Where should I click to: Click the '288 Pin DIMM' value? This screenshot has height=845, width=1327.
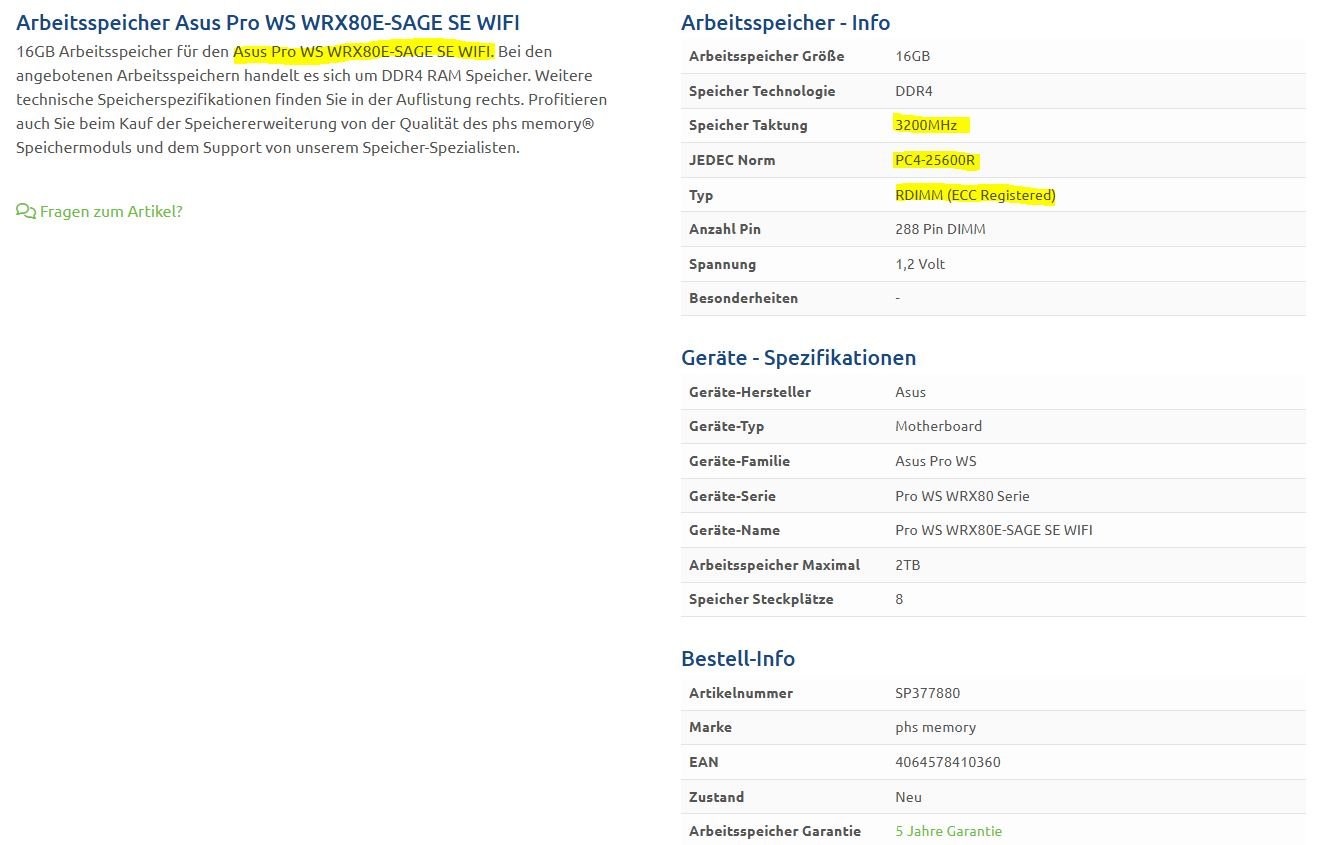tap(940, 229)
